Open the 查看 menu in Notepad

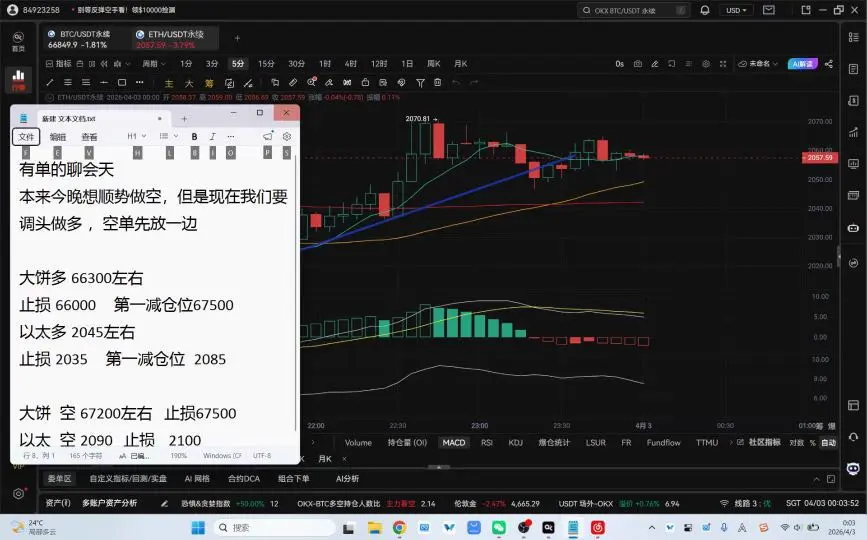click(89, 137)
